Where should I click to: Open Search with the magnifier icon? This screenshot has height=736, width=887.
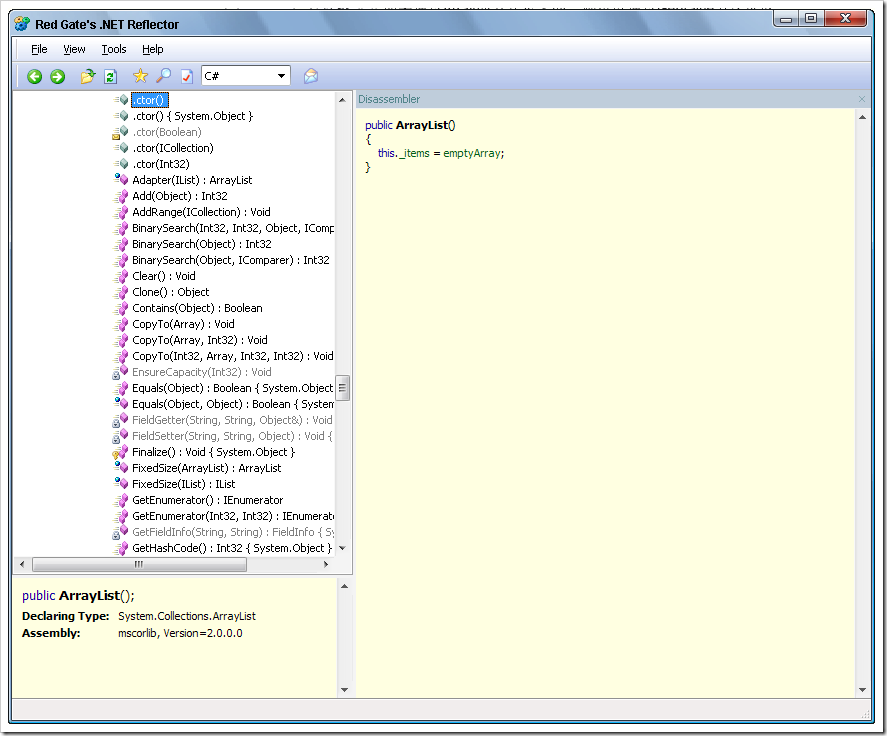163,76
